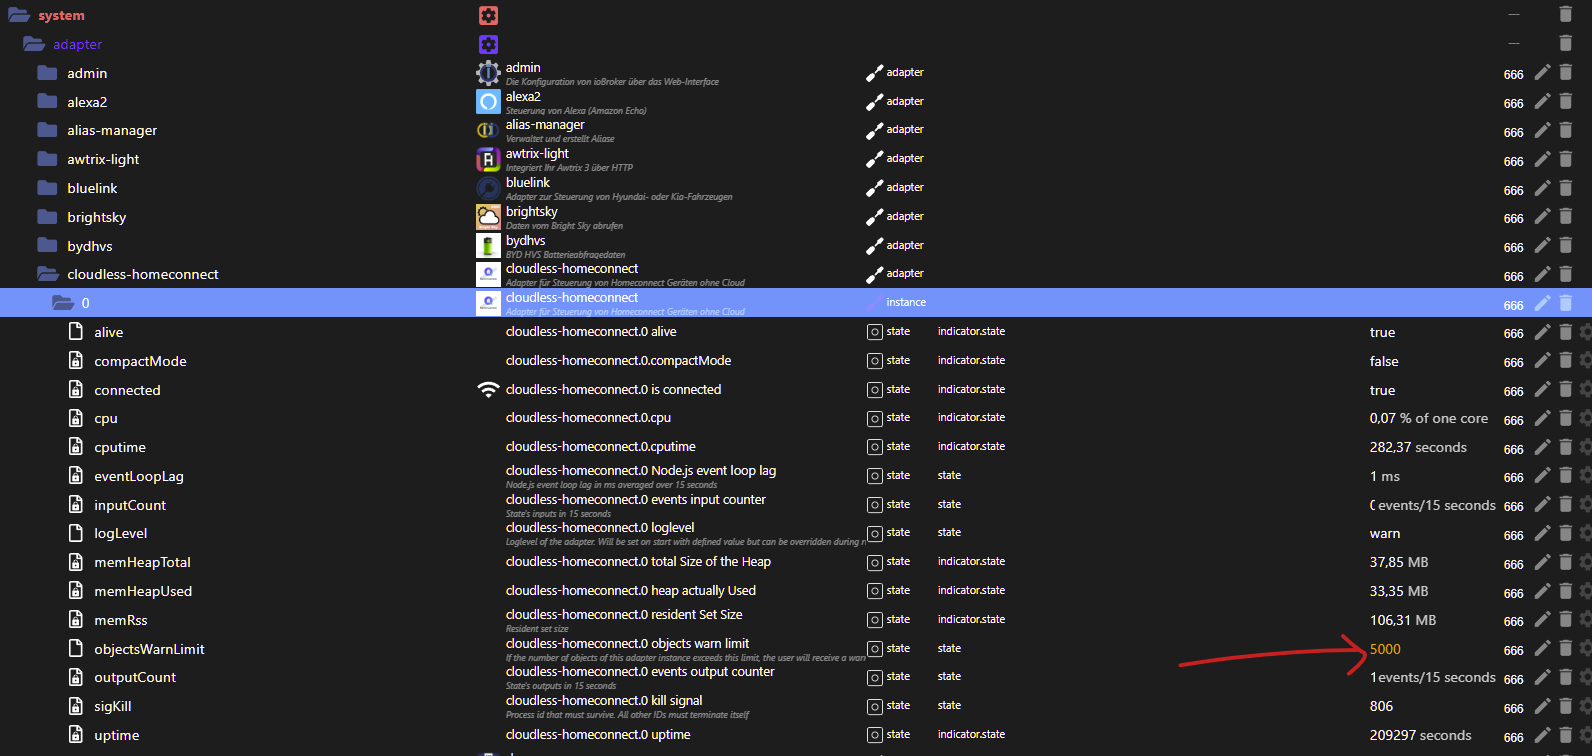The height and width of the screenshot is (756, 1592).
Task: Click the 37,85 MB heap total value
Action: tap(1399, 562)
